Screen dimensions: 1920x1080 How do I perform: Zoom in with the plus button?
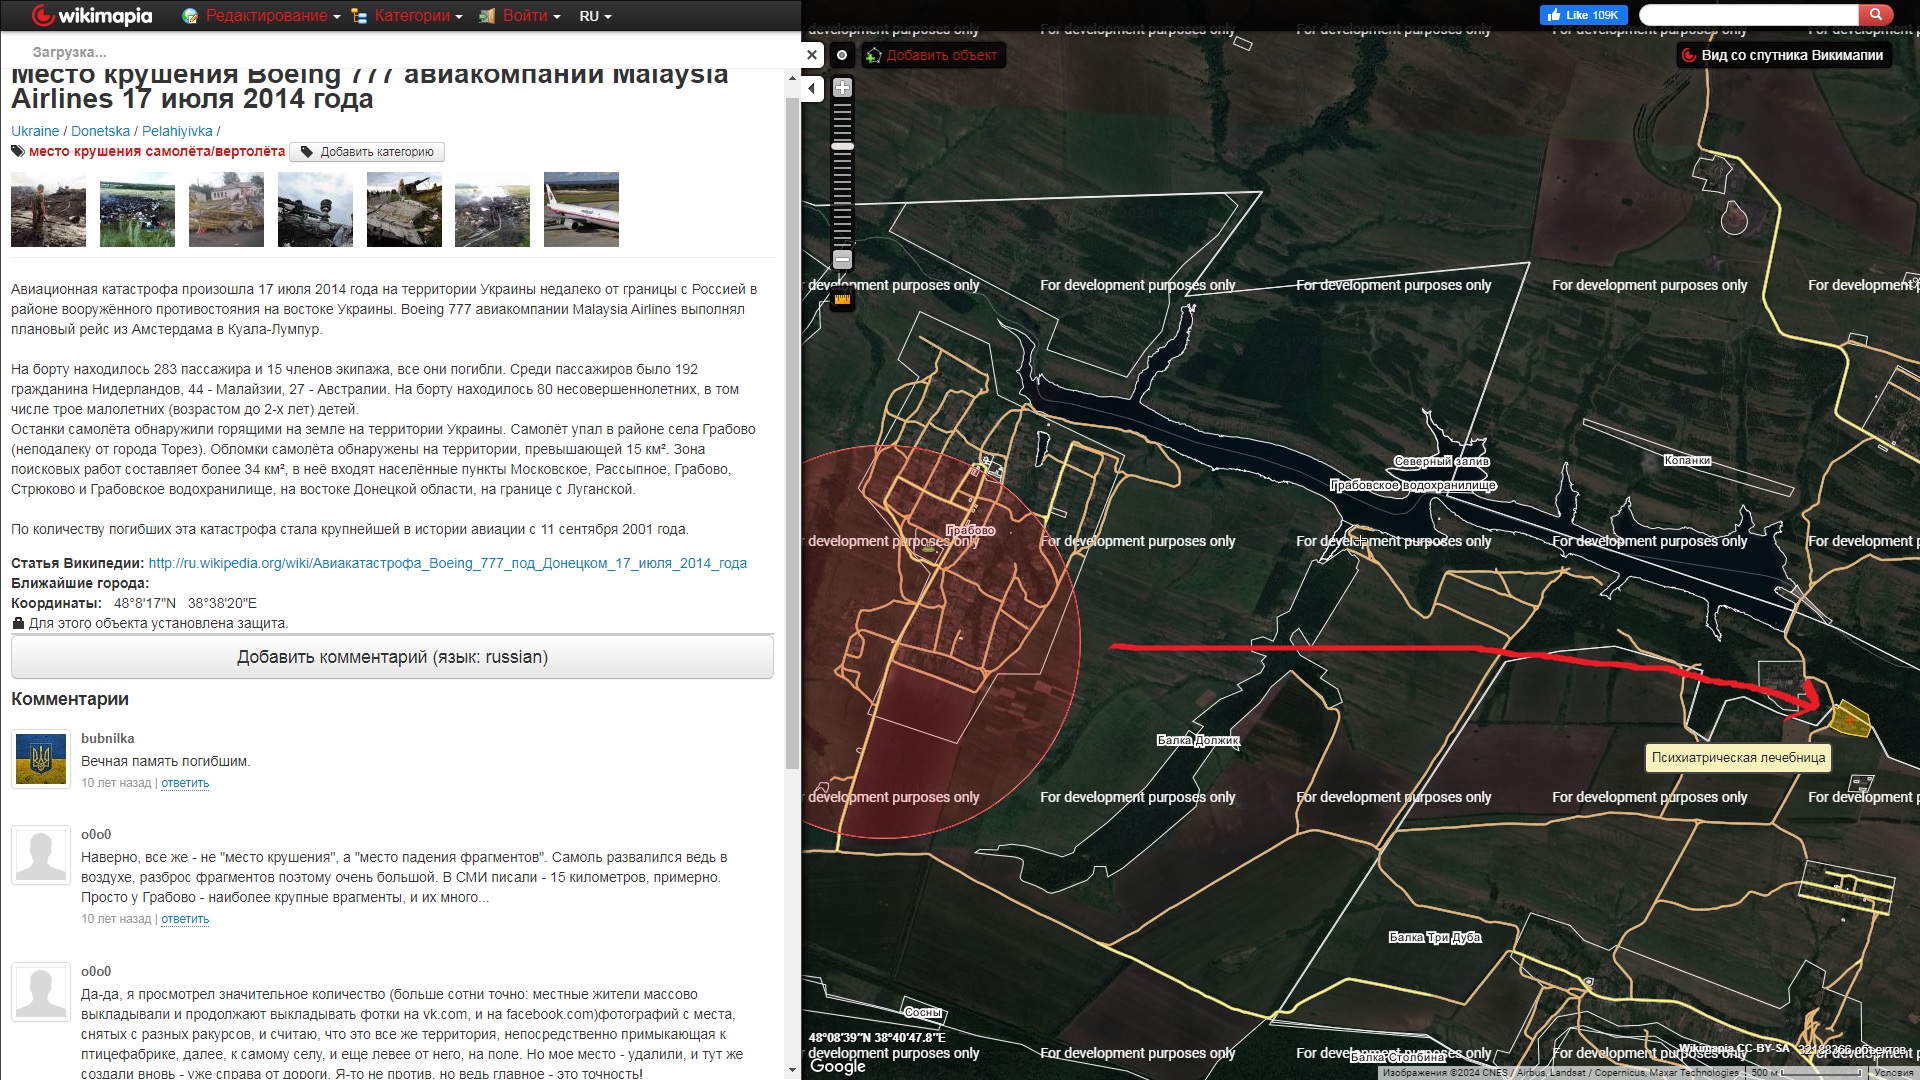point(842,88)
